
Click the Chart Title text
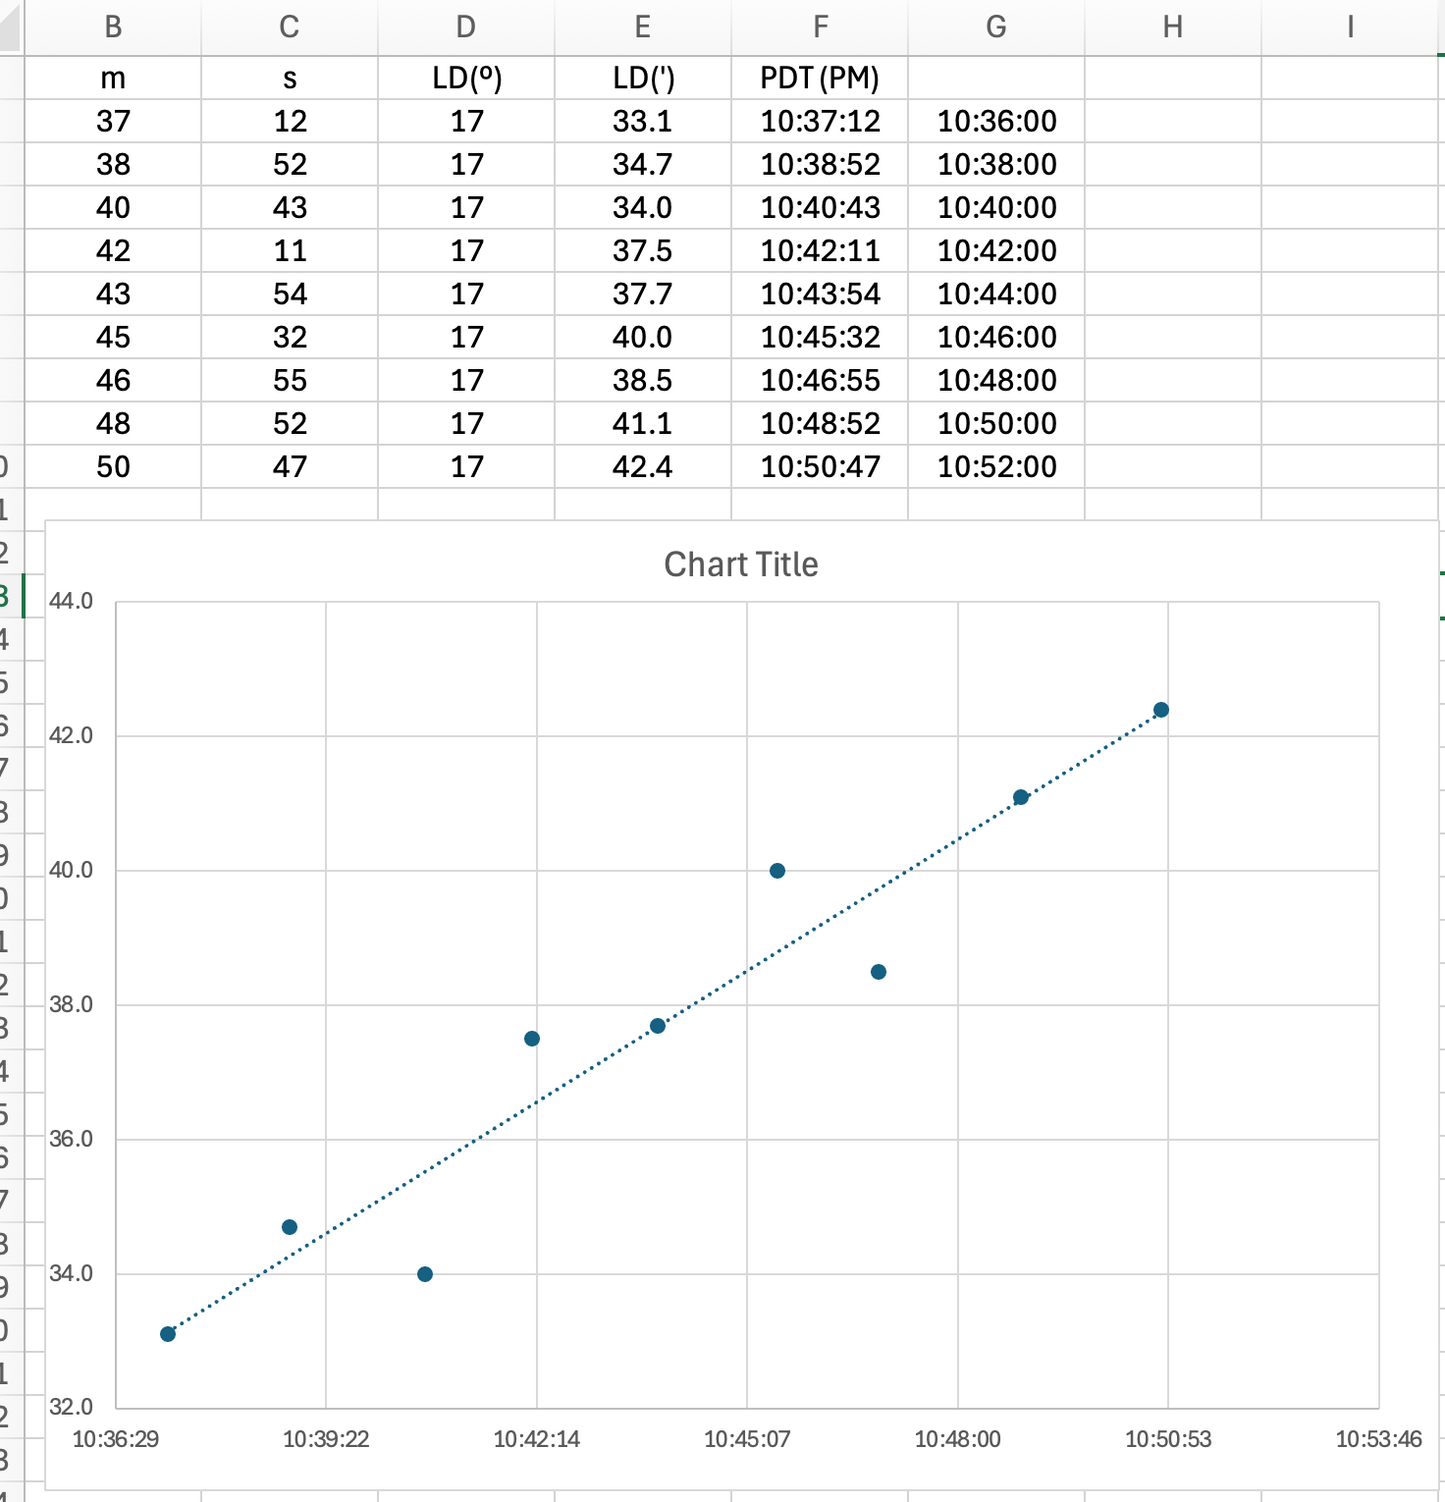coord(741,564)
